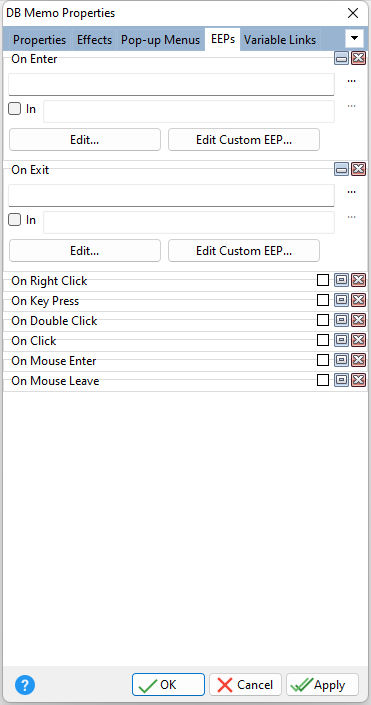371x705 pixels.
Task: Delete the On Exit EEP
Action: point(358,169)
